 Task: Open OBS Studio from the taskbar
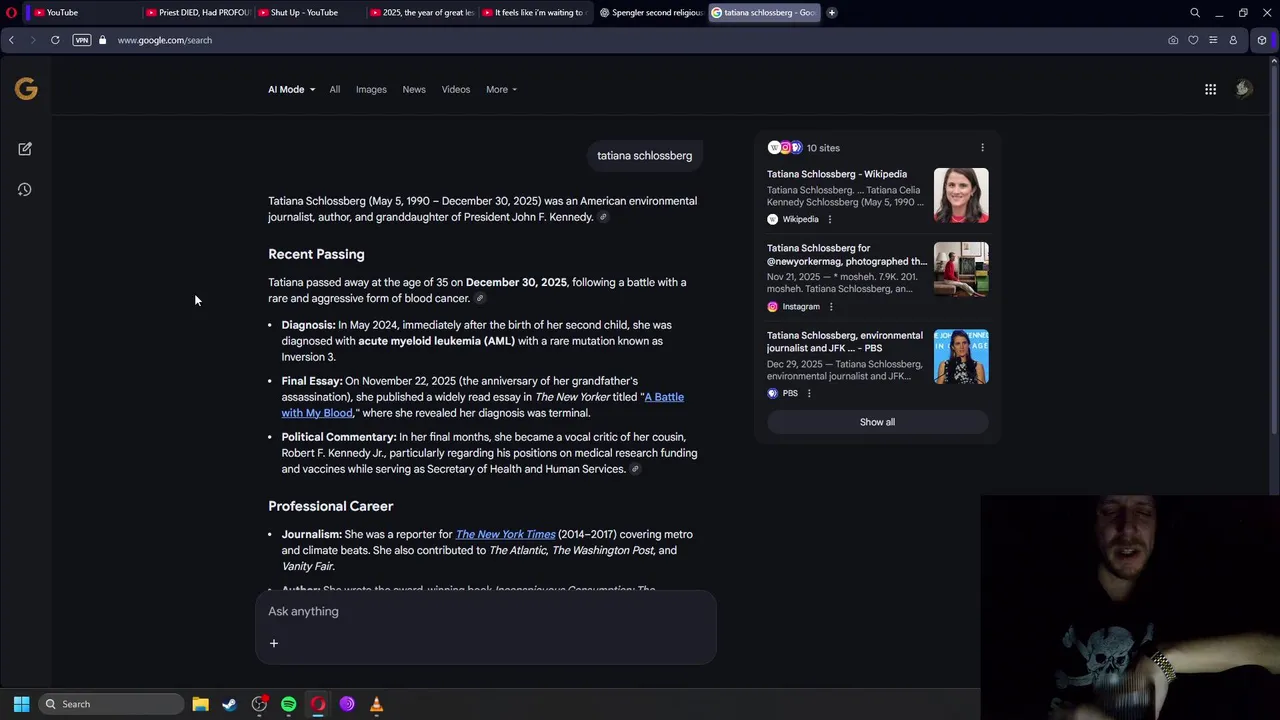click(x=259, y=704)
